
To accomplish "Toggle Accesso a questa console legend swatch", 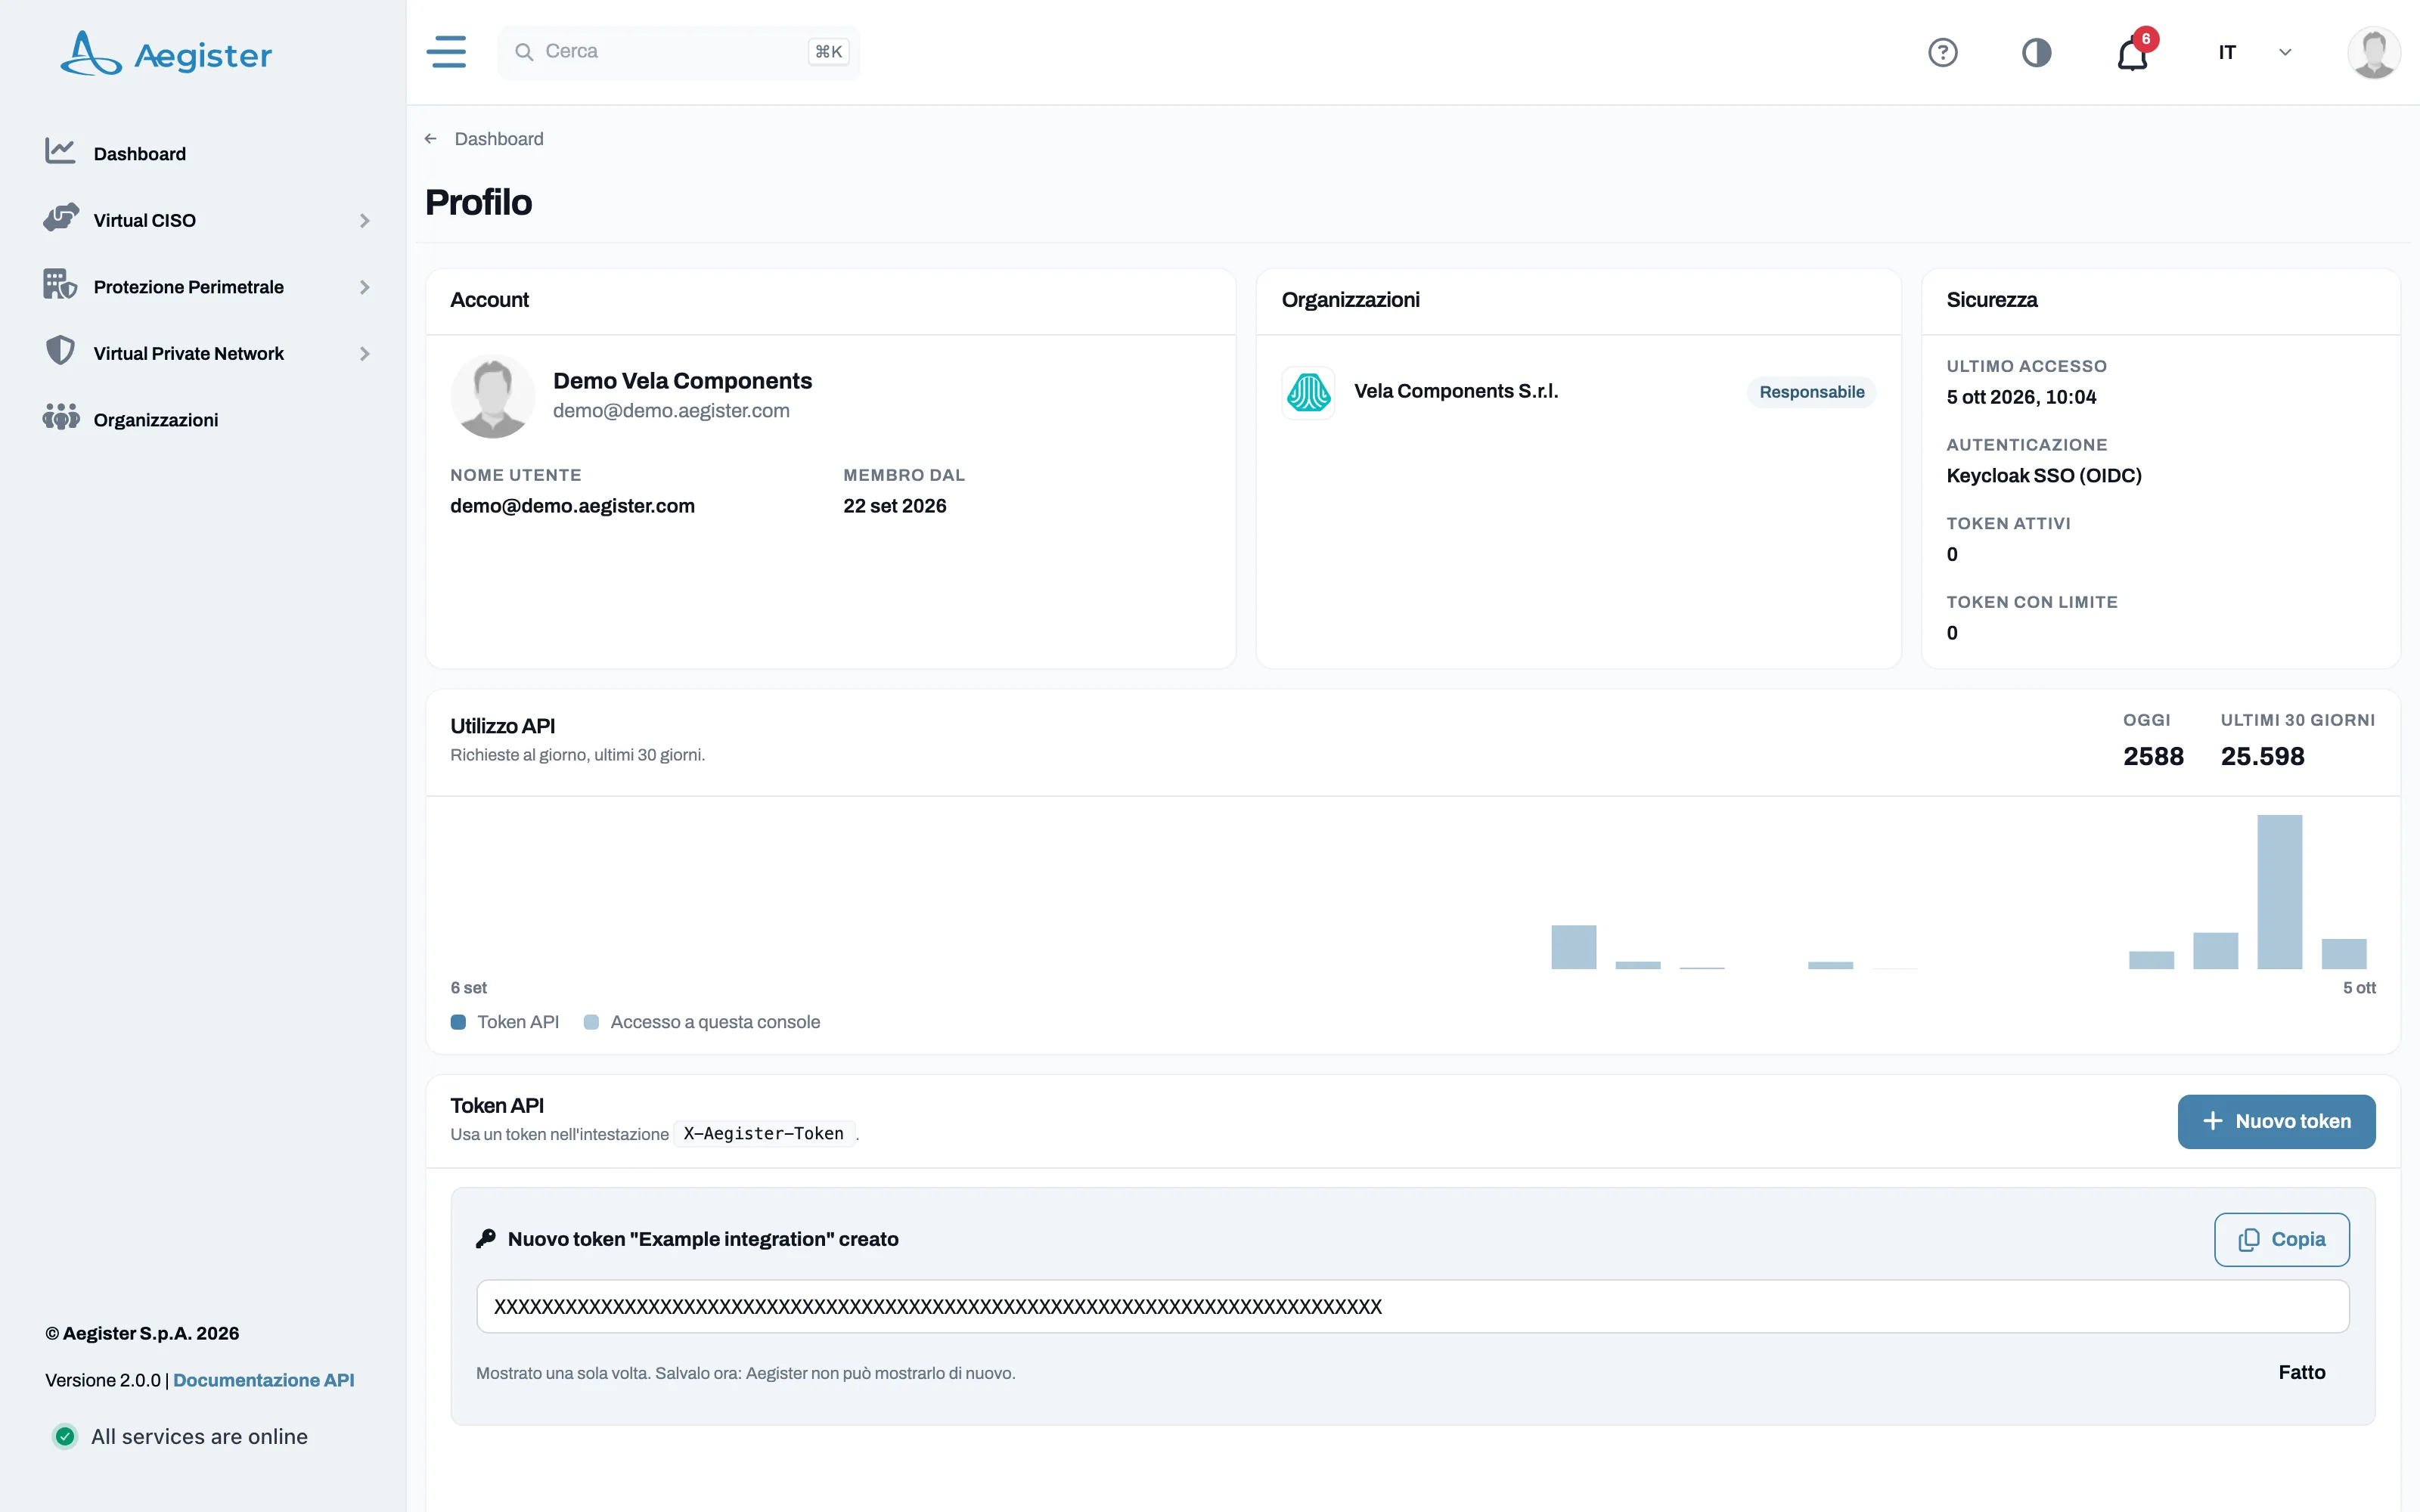I will tap(591, 1022).
